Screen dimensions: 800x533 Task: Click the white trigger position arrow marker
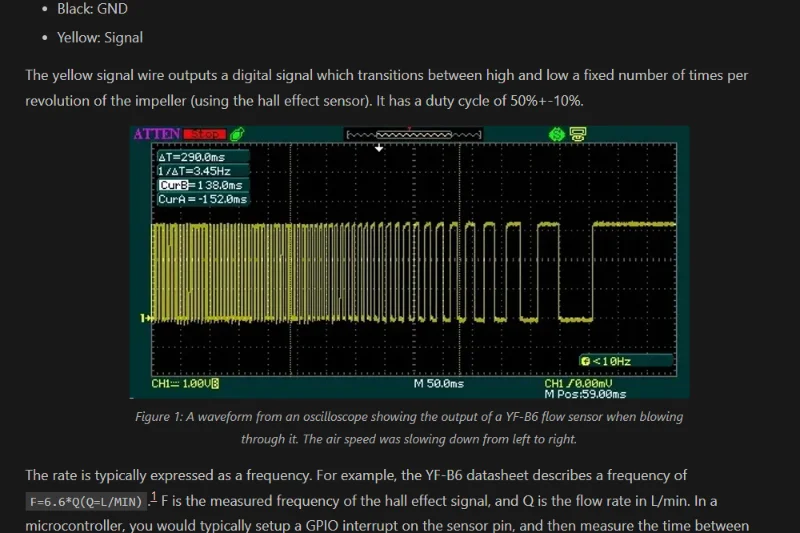379,148
